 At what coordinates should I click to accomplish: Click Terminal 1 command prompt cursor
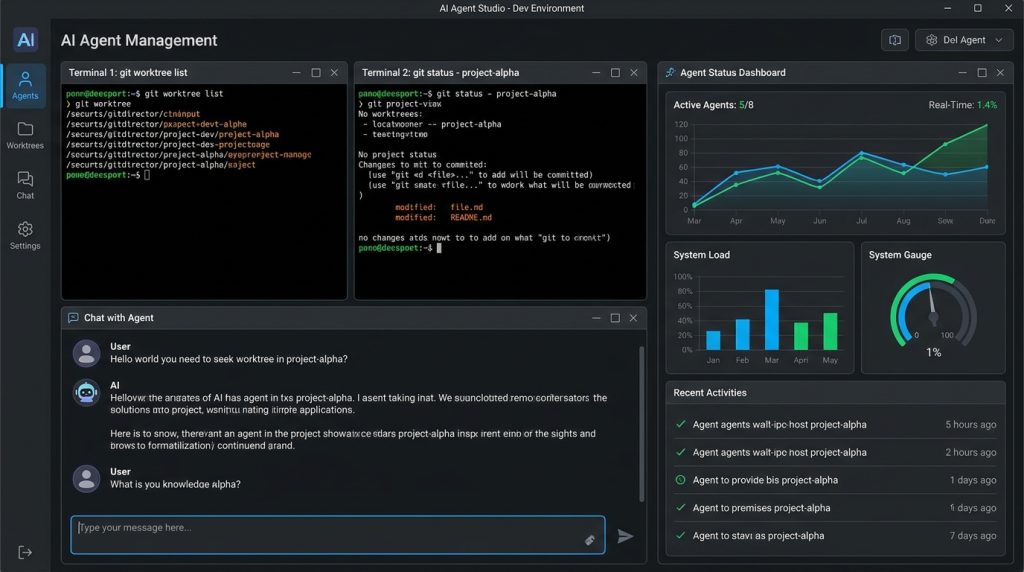click(x=147, y=175)
